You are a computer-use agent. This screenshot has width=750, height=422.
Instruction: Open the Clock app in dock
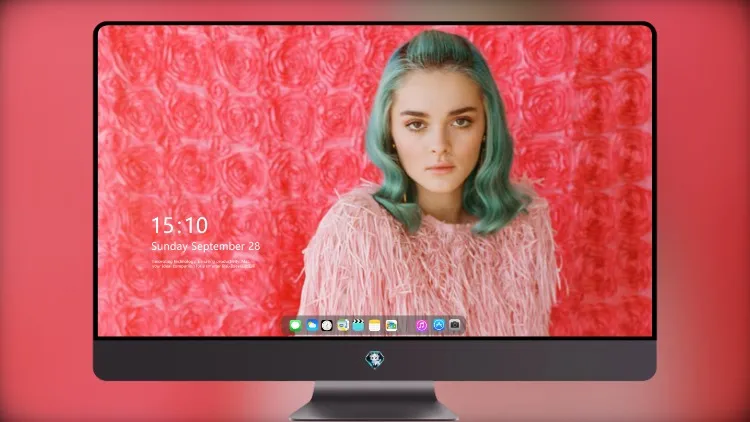[327, 326]
